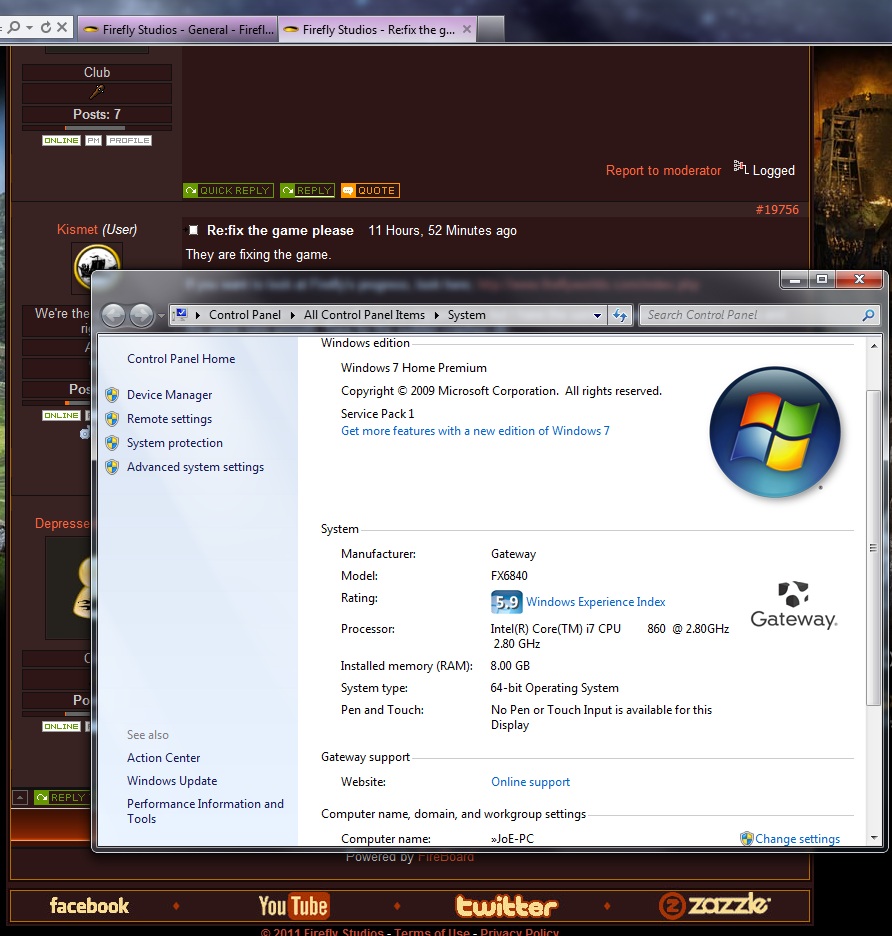Viewport: 892px width, 936px height.
Task: Click the browser search magnifier icon
Action: [x=14, y=27]
